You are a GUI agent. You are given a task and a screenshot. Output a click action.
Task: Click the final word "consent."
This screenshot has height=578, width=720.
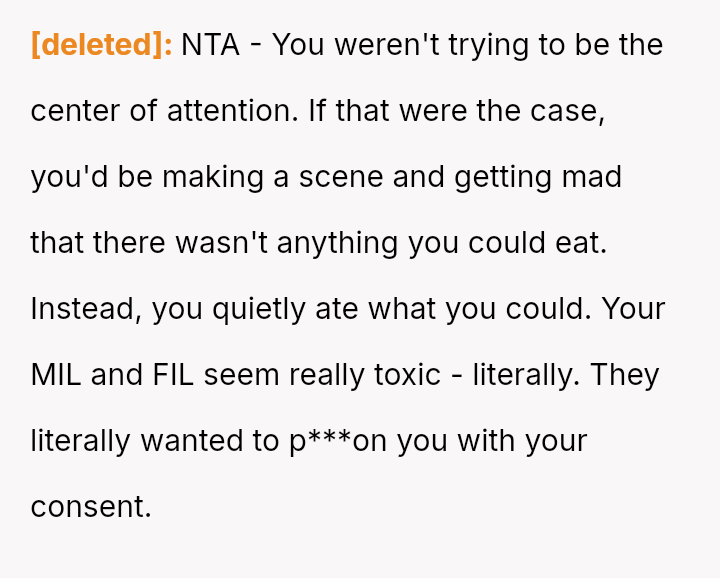tap(91, 507)
